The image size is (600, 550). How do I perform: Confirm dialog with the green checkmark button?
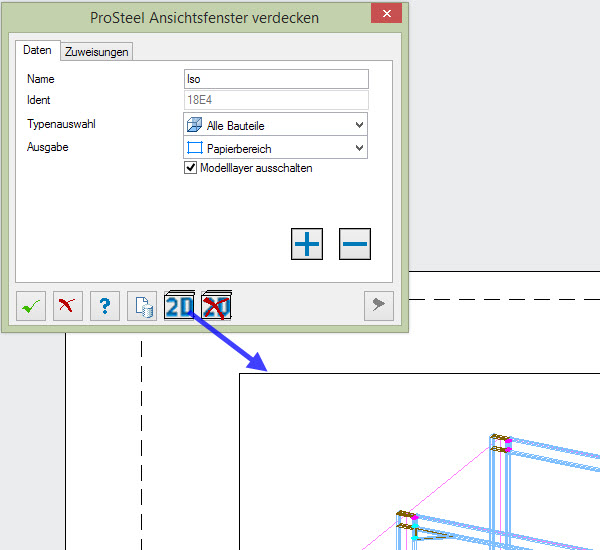click(31, 306)
